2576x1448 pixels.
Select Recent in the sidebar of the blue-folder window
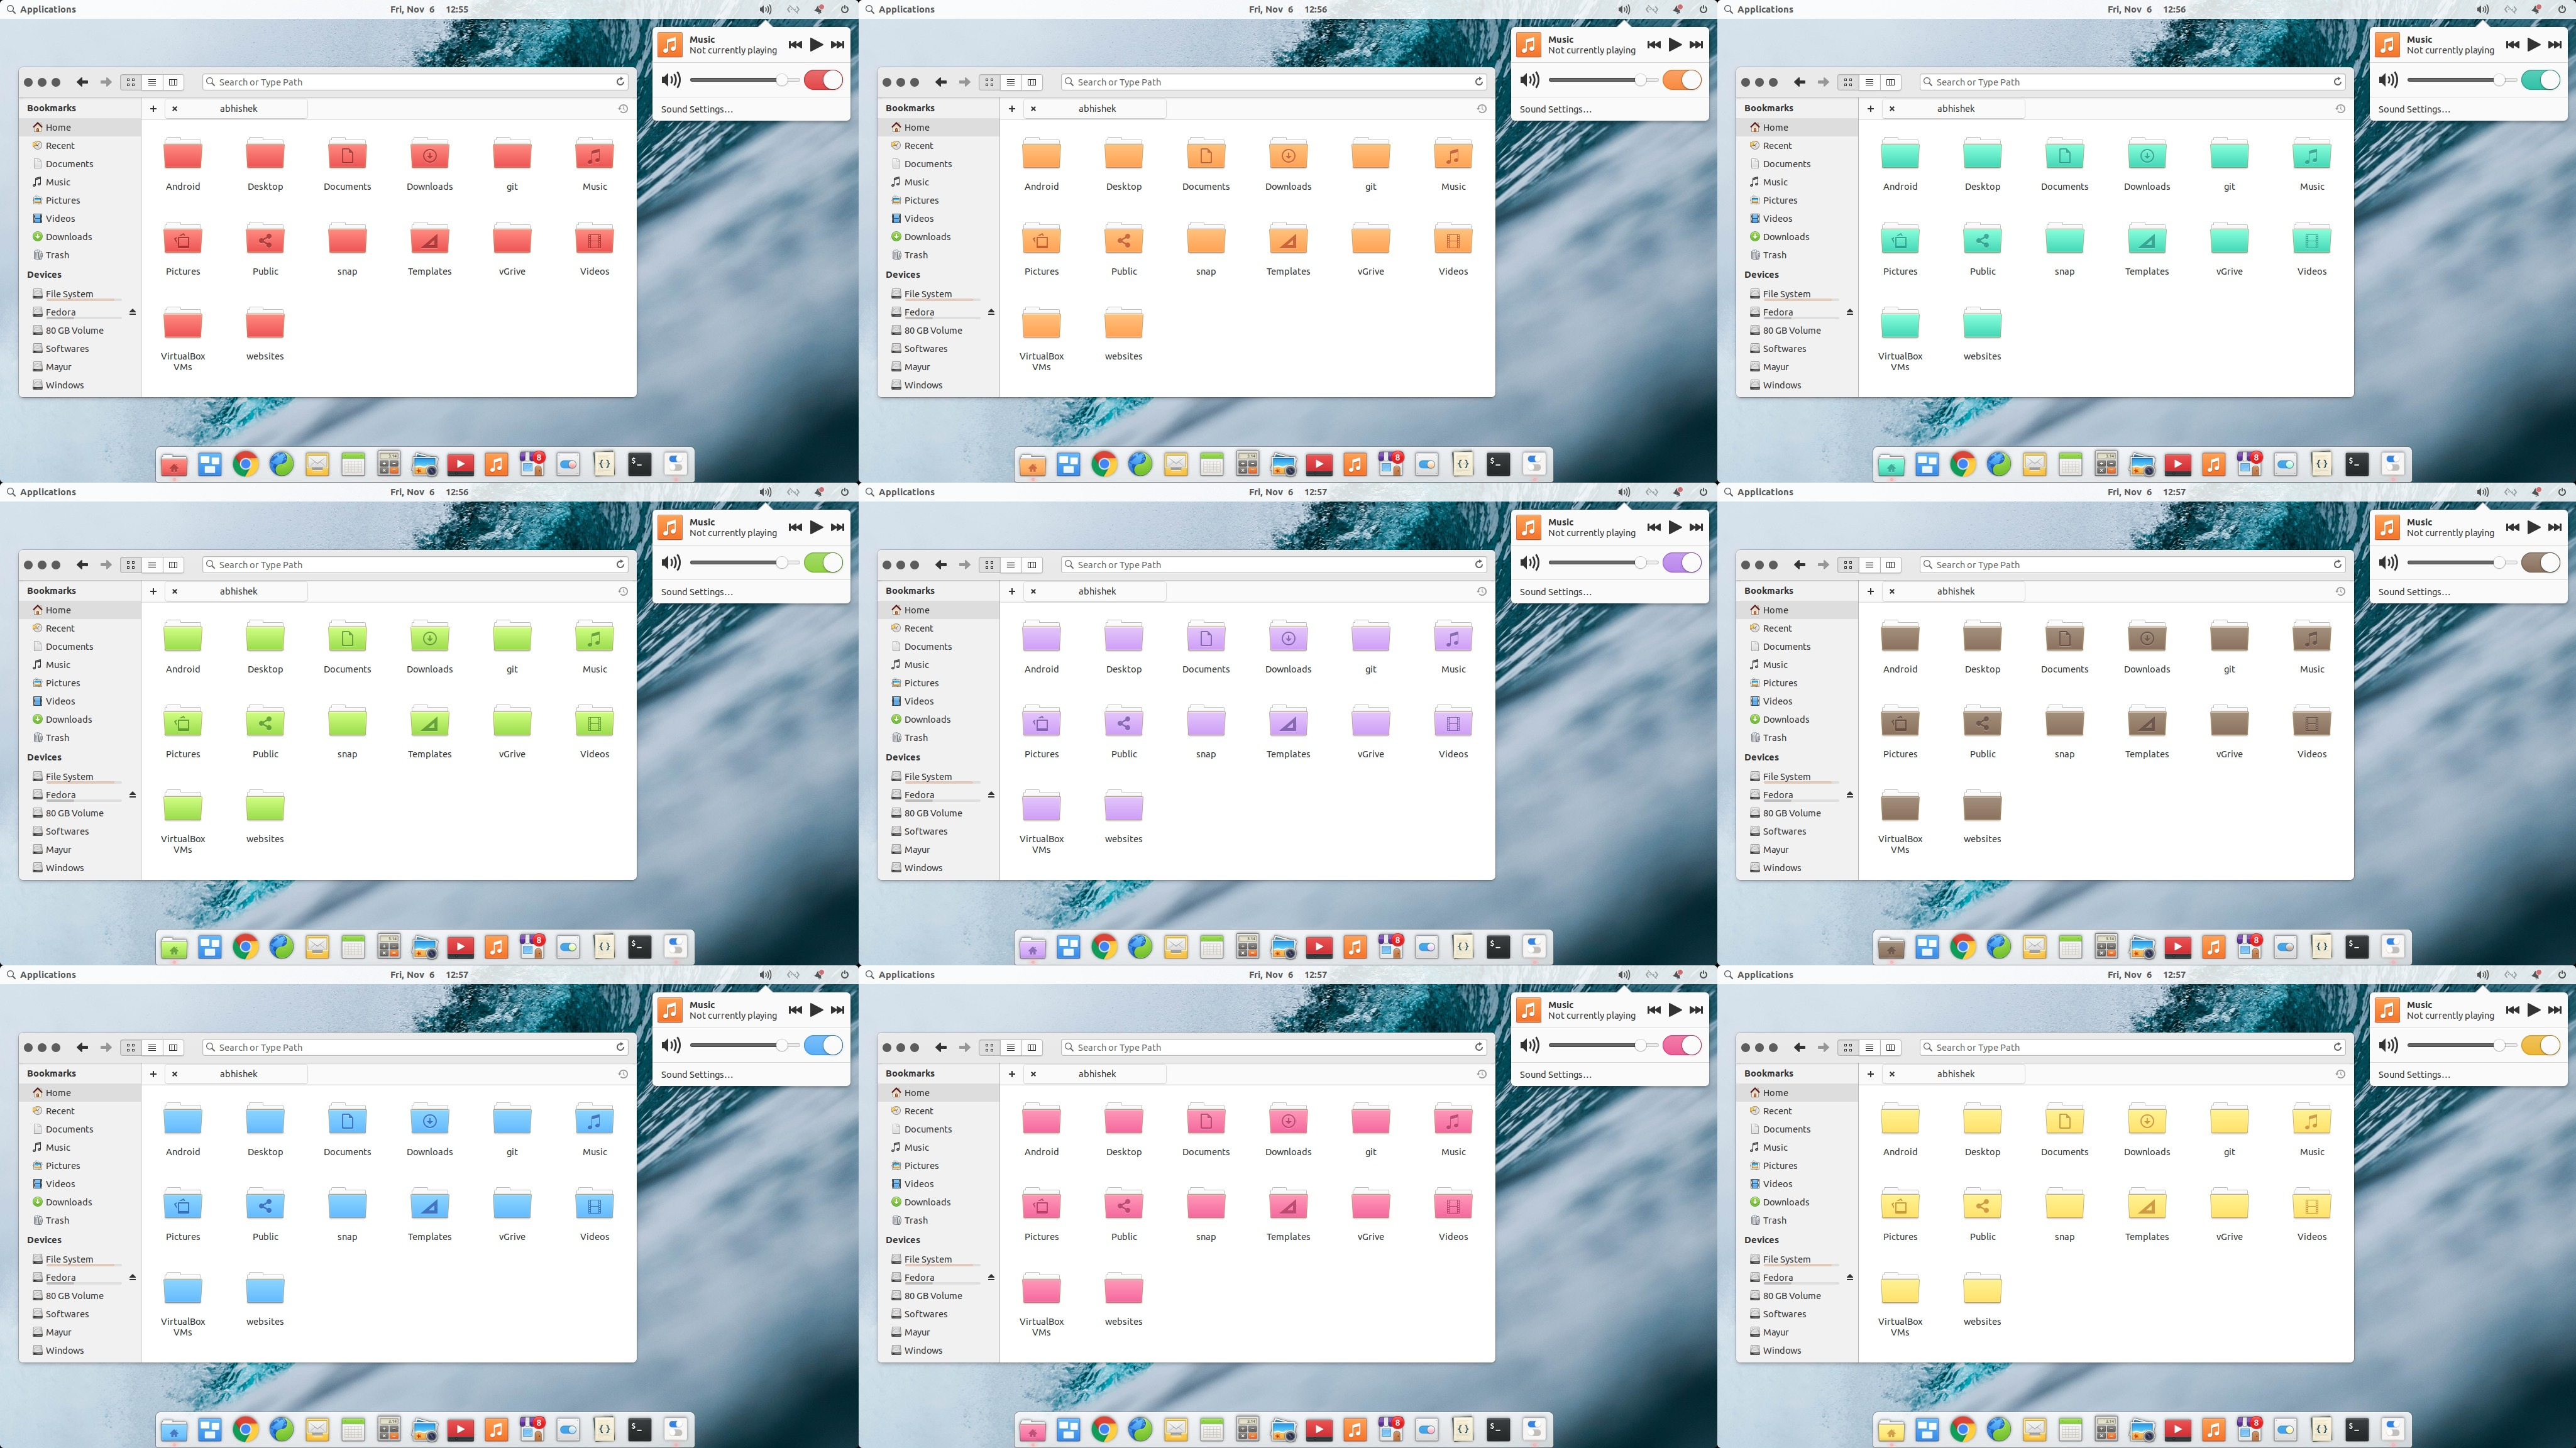(60, 1111)
